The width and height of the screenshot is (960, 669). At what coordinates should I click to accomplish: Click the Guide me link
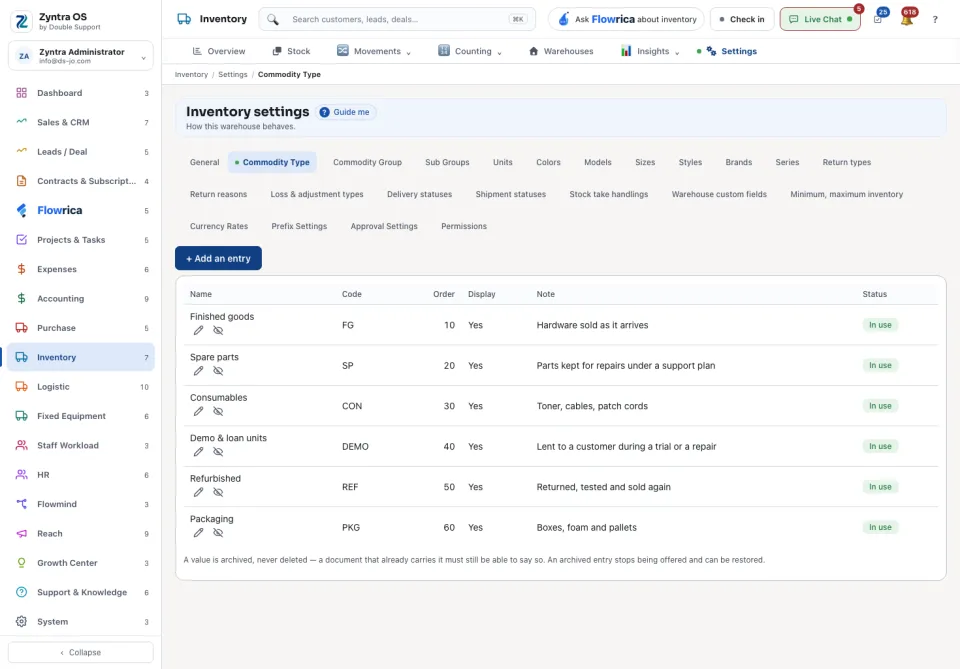pos(345,112)
